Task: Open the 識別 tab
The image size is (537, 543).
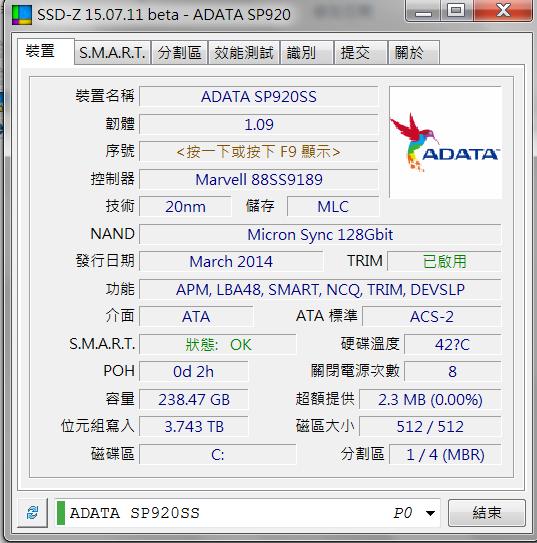Action: pos(307,53)
